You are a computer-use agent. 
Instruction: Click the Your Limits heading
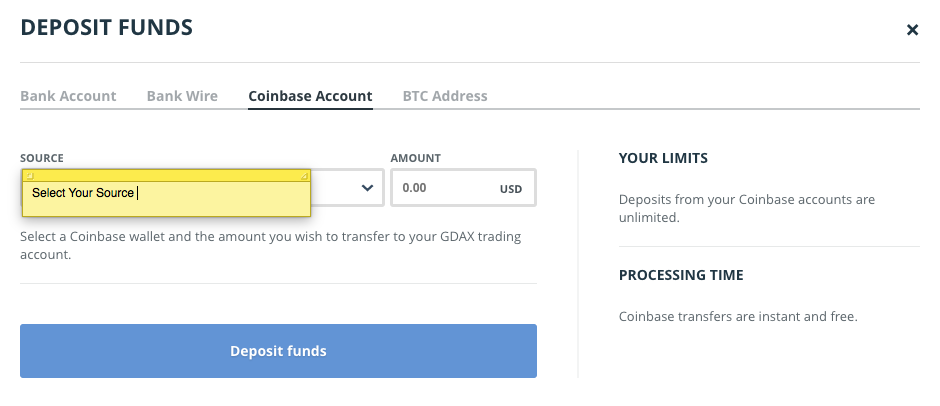point(663,158)
